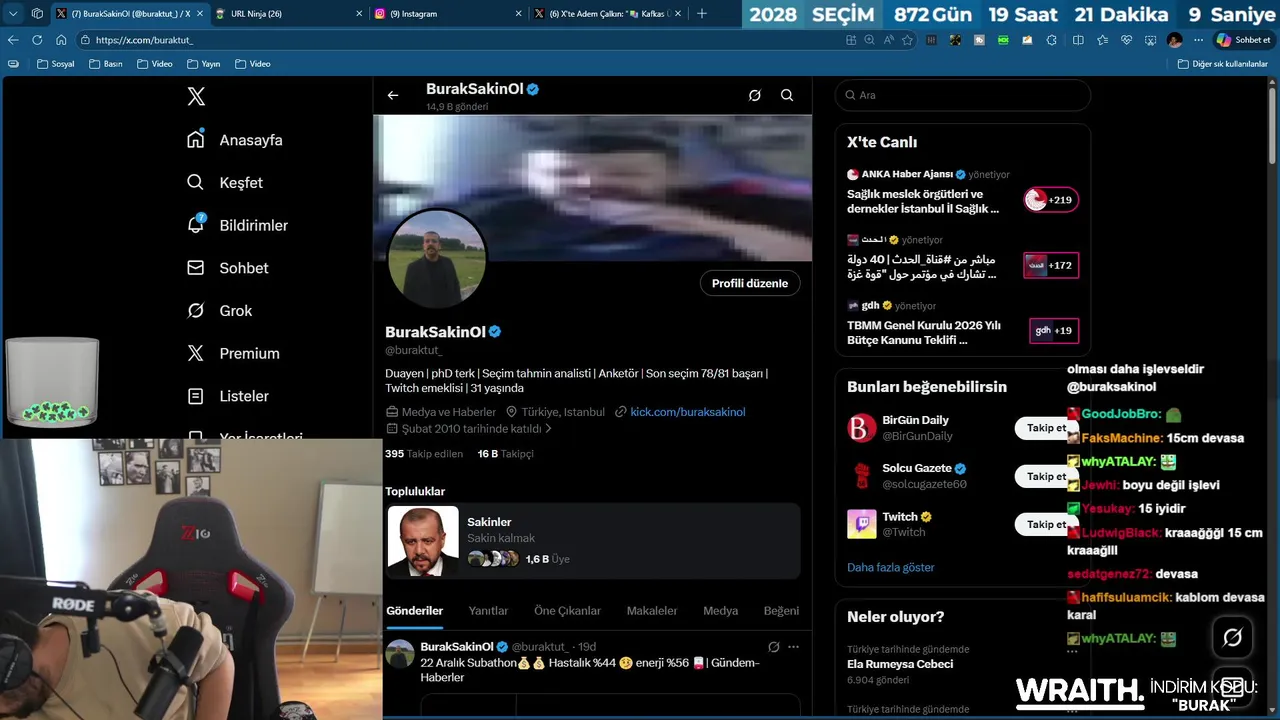
Task: Click the Grok icon in profile header
Action: 755,95
